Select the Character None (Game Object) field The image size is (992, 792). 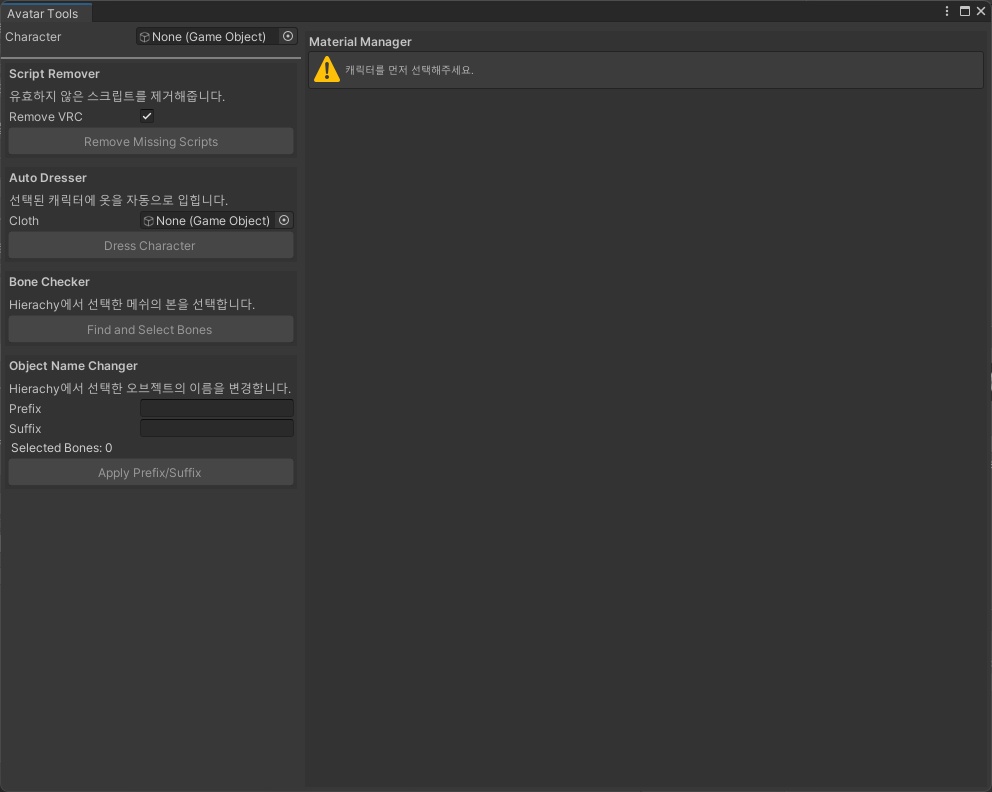[x=210, y=36]
